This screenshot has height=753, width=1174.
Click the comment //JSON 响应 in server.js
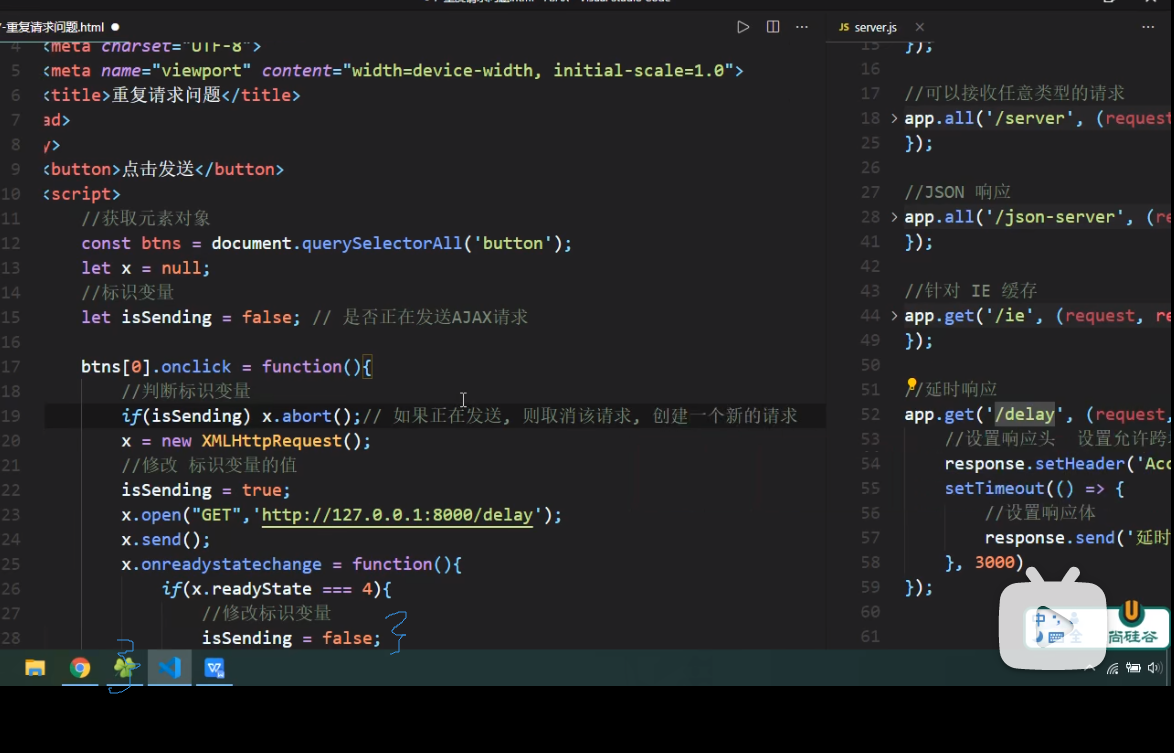tap(958, 192)
